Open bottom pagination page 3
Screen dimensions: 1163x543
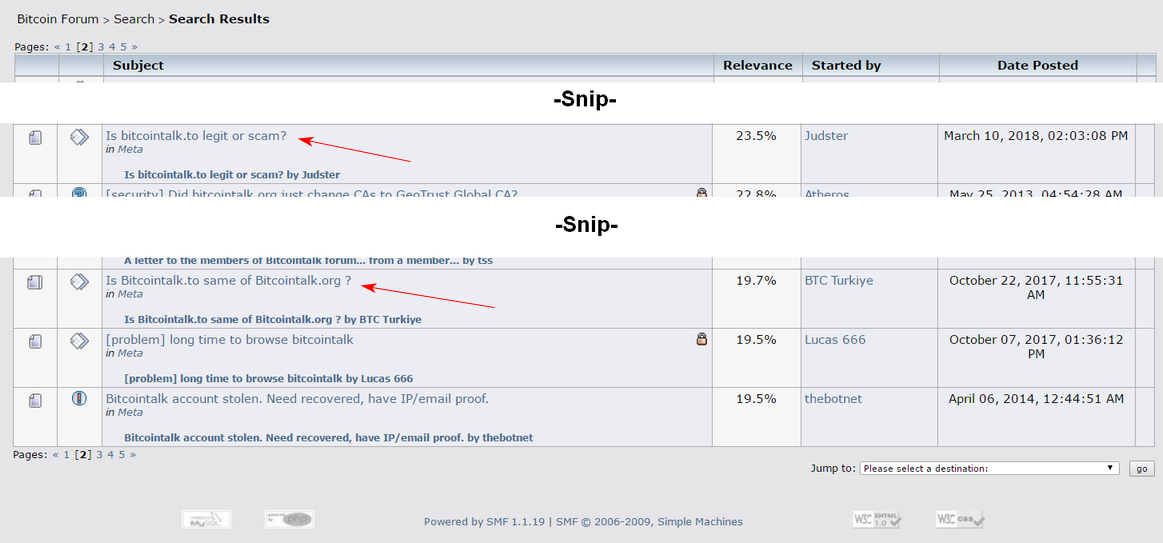[x=99, y=455]
